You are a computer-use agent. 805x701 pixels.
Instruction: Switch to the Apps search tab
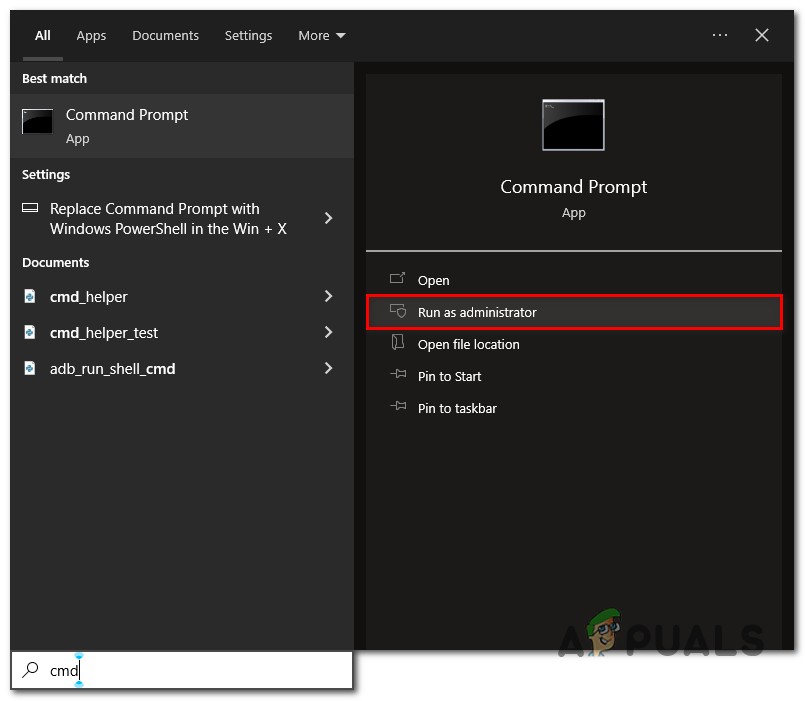[x=91, y=36]
